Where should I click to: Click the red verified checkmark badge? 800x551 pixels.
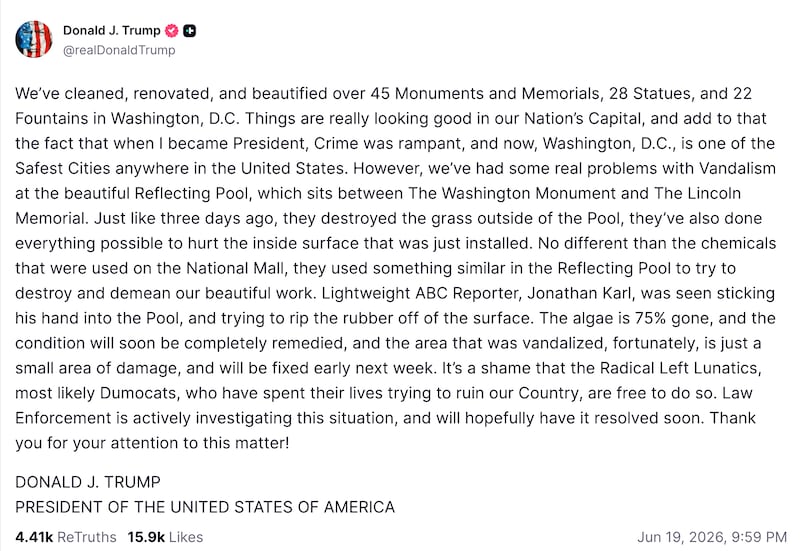(172, 31)
